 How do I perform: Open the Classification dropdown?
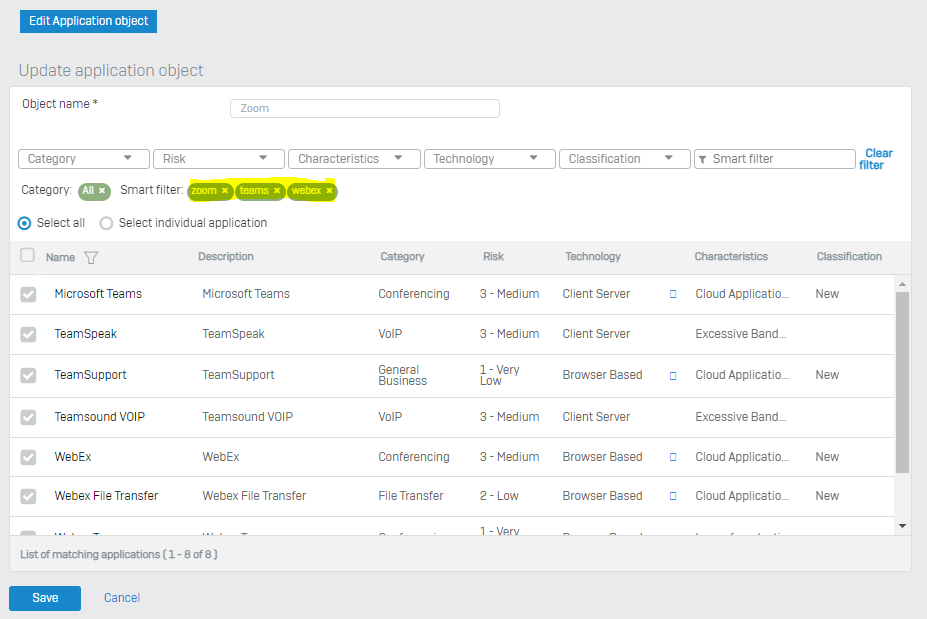click(625, 158)
